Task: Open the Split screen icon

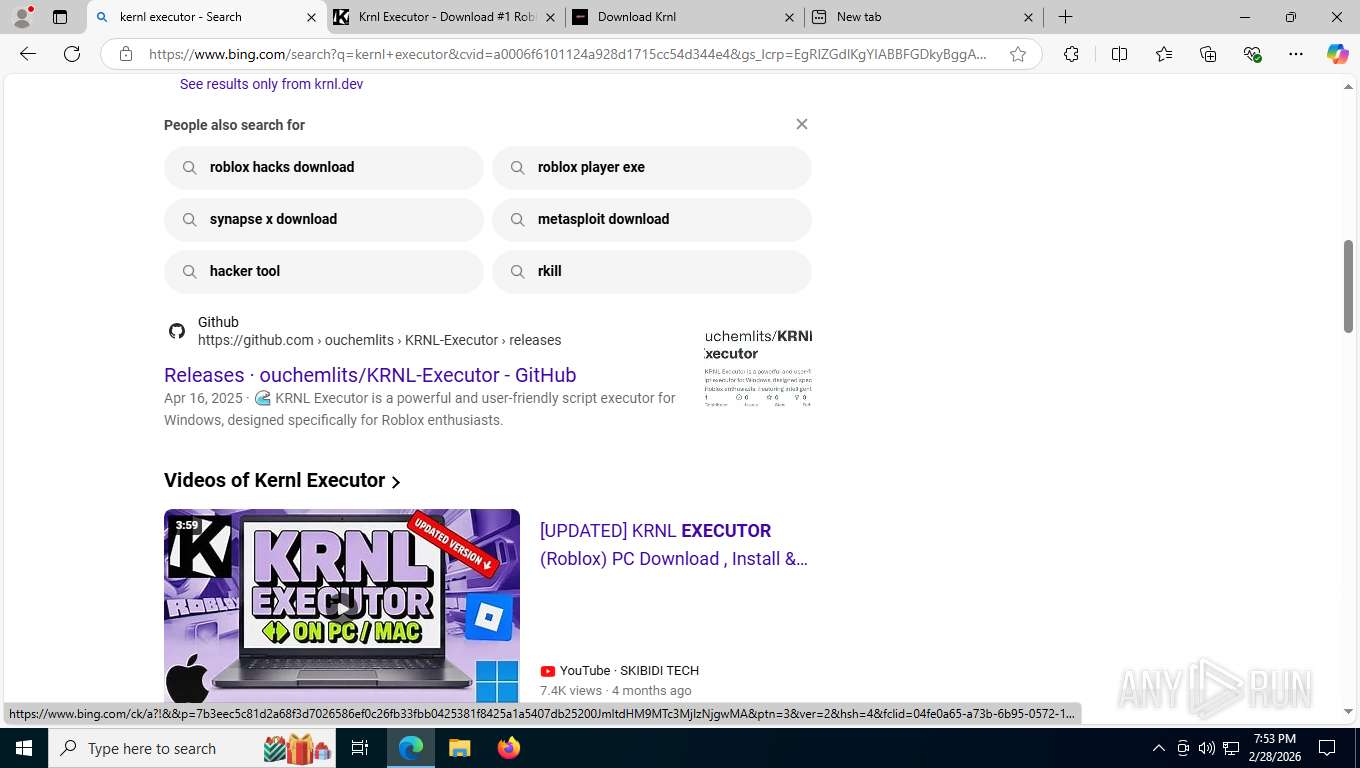Action: coord(1119,54)
